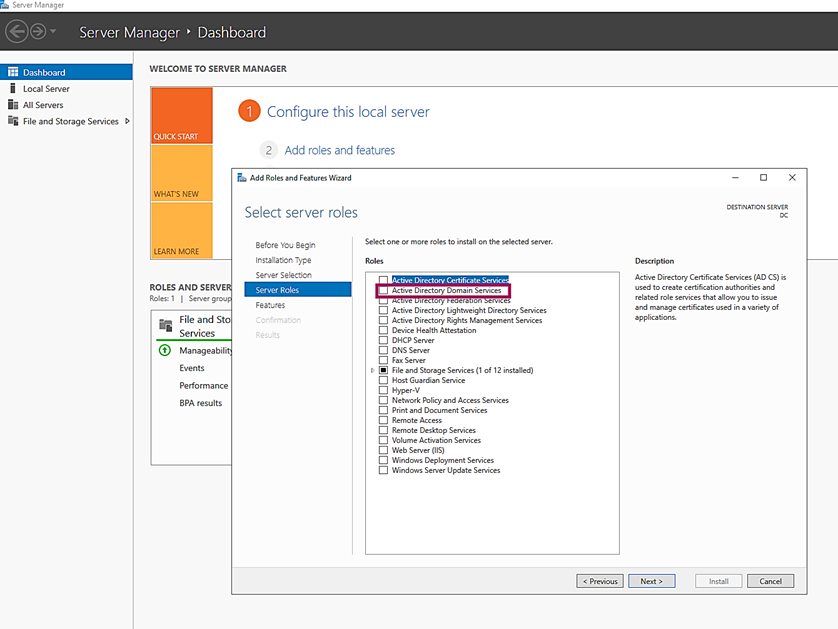The height and width of the screenshot is (629, 838).
Task: Check the Active Directory Domain Services checkbox
Action: [383, 291]
